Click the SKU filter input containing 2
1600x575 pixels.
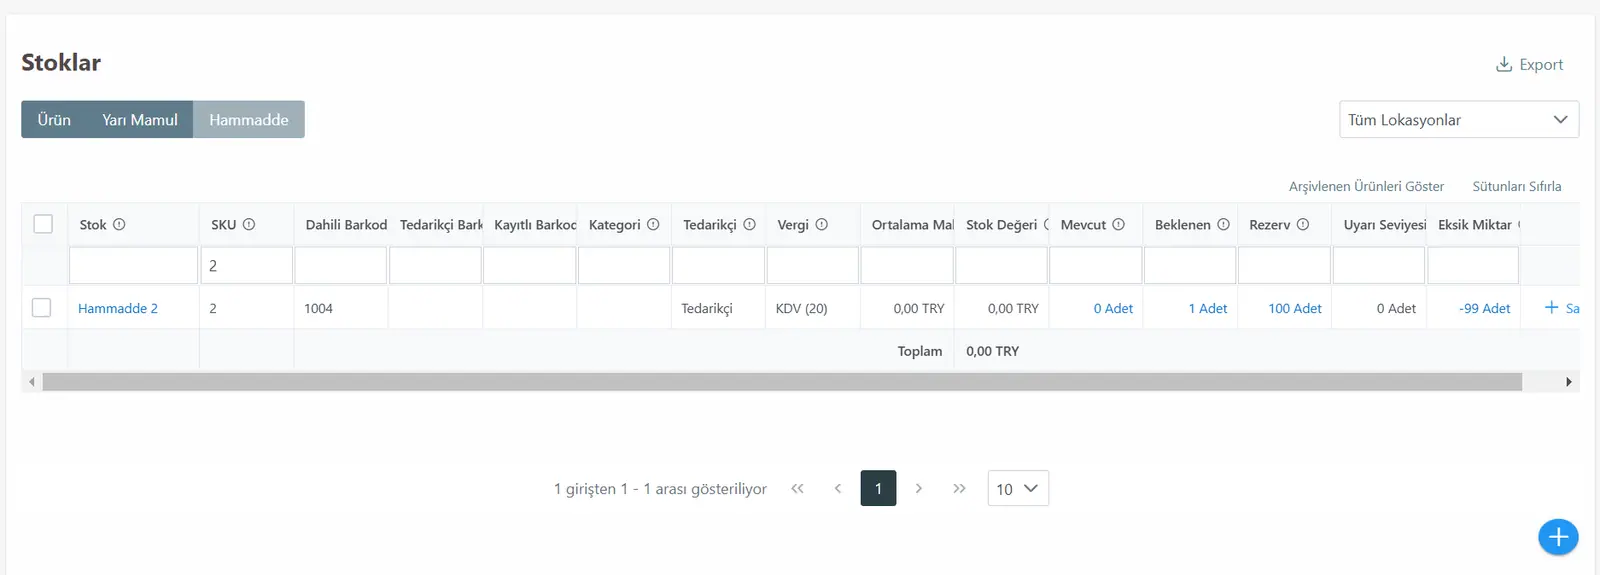246,265
